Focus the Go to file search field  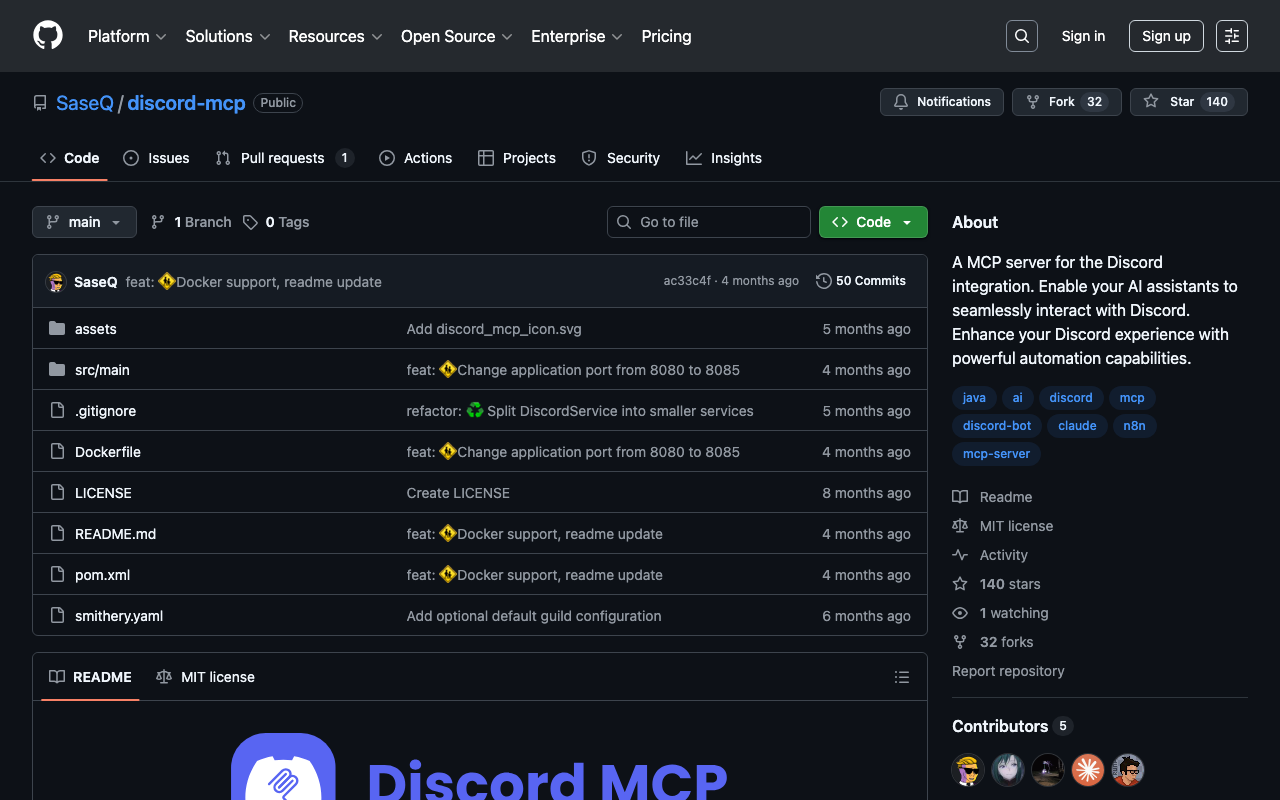tap(708, 222)
